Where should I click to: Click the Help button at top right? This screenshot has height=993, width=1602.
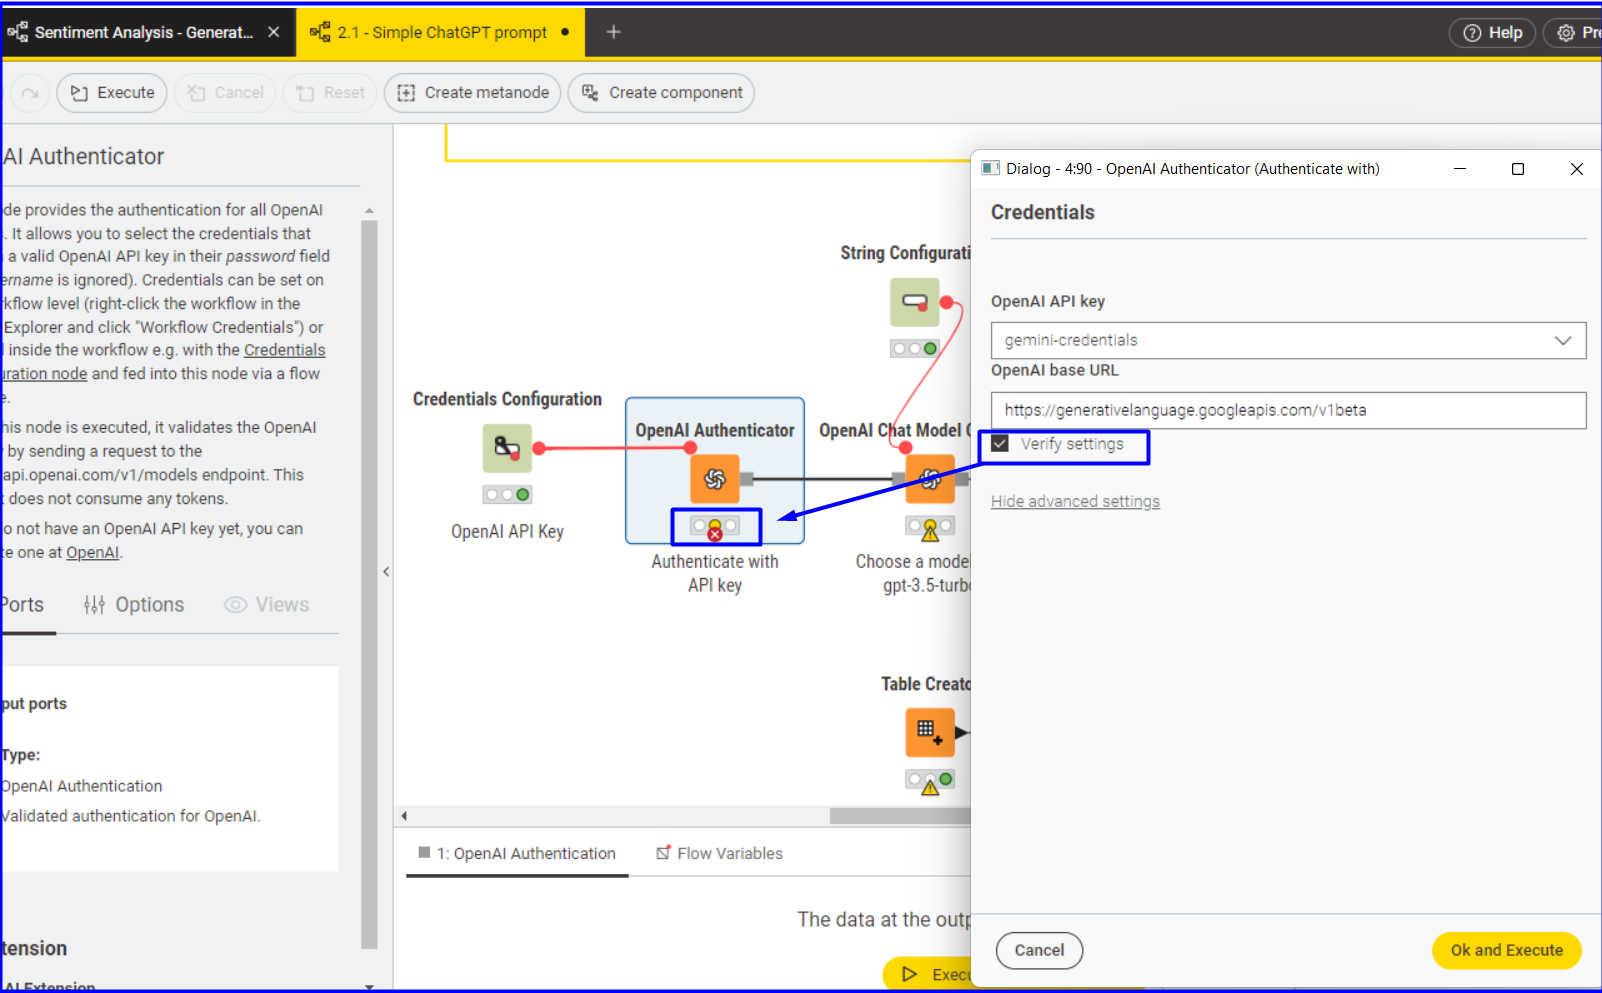click(1492, 33)
